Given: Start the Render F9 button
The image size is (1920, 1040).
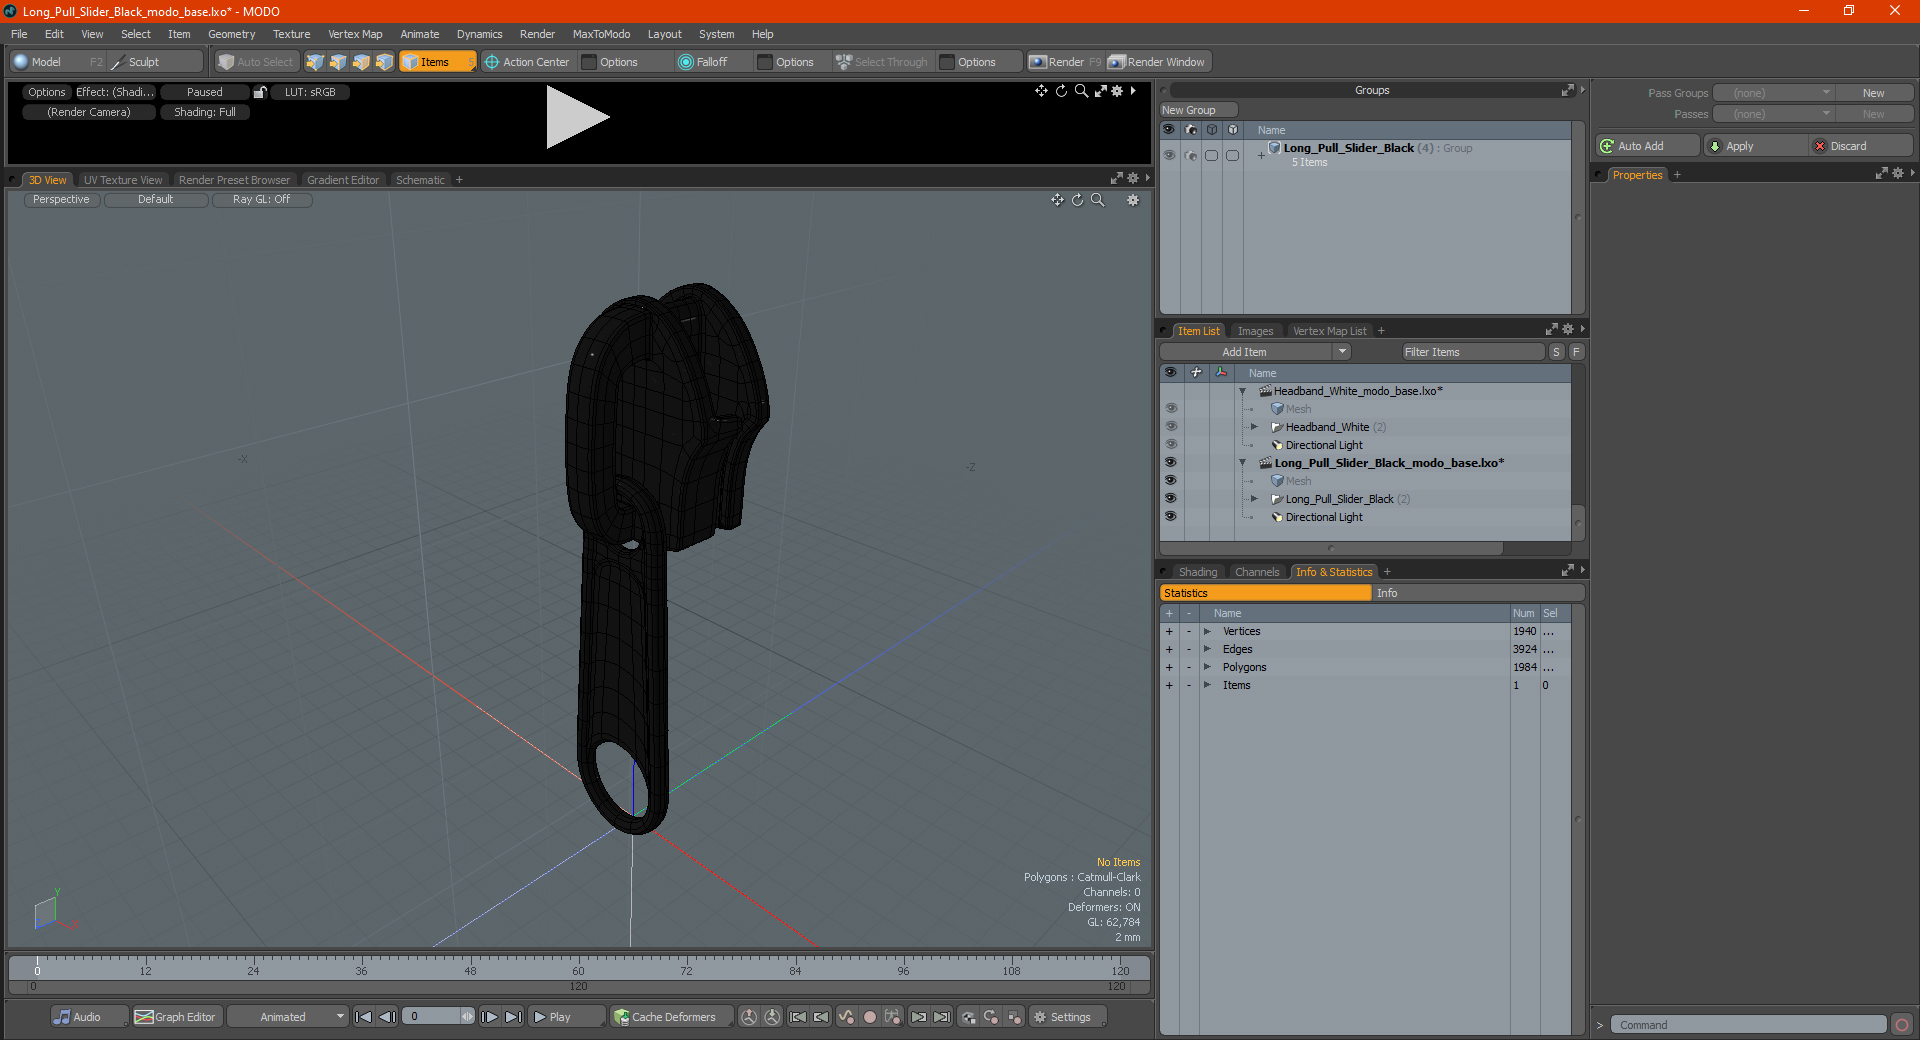Looking at the screenshot, I should [1065, 62].
